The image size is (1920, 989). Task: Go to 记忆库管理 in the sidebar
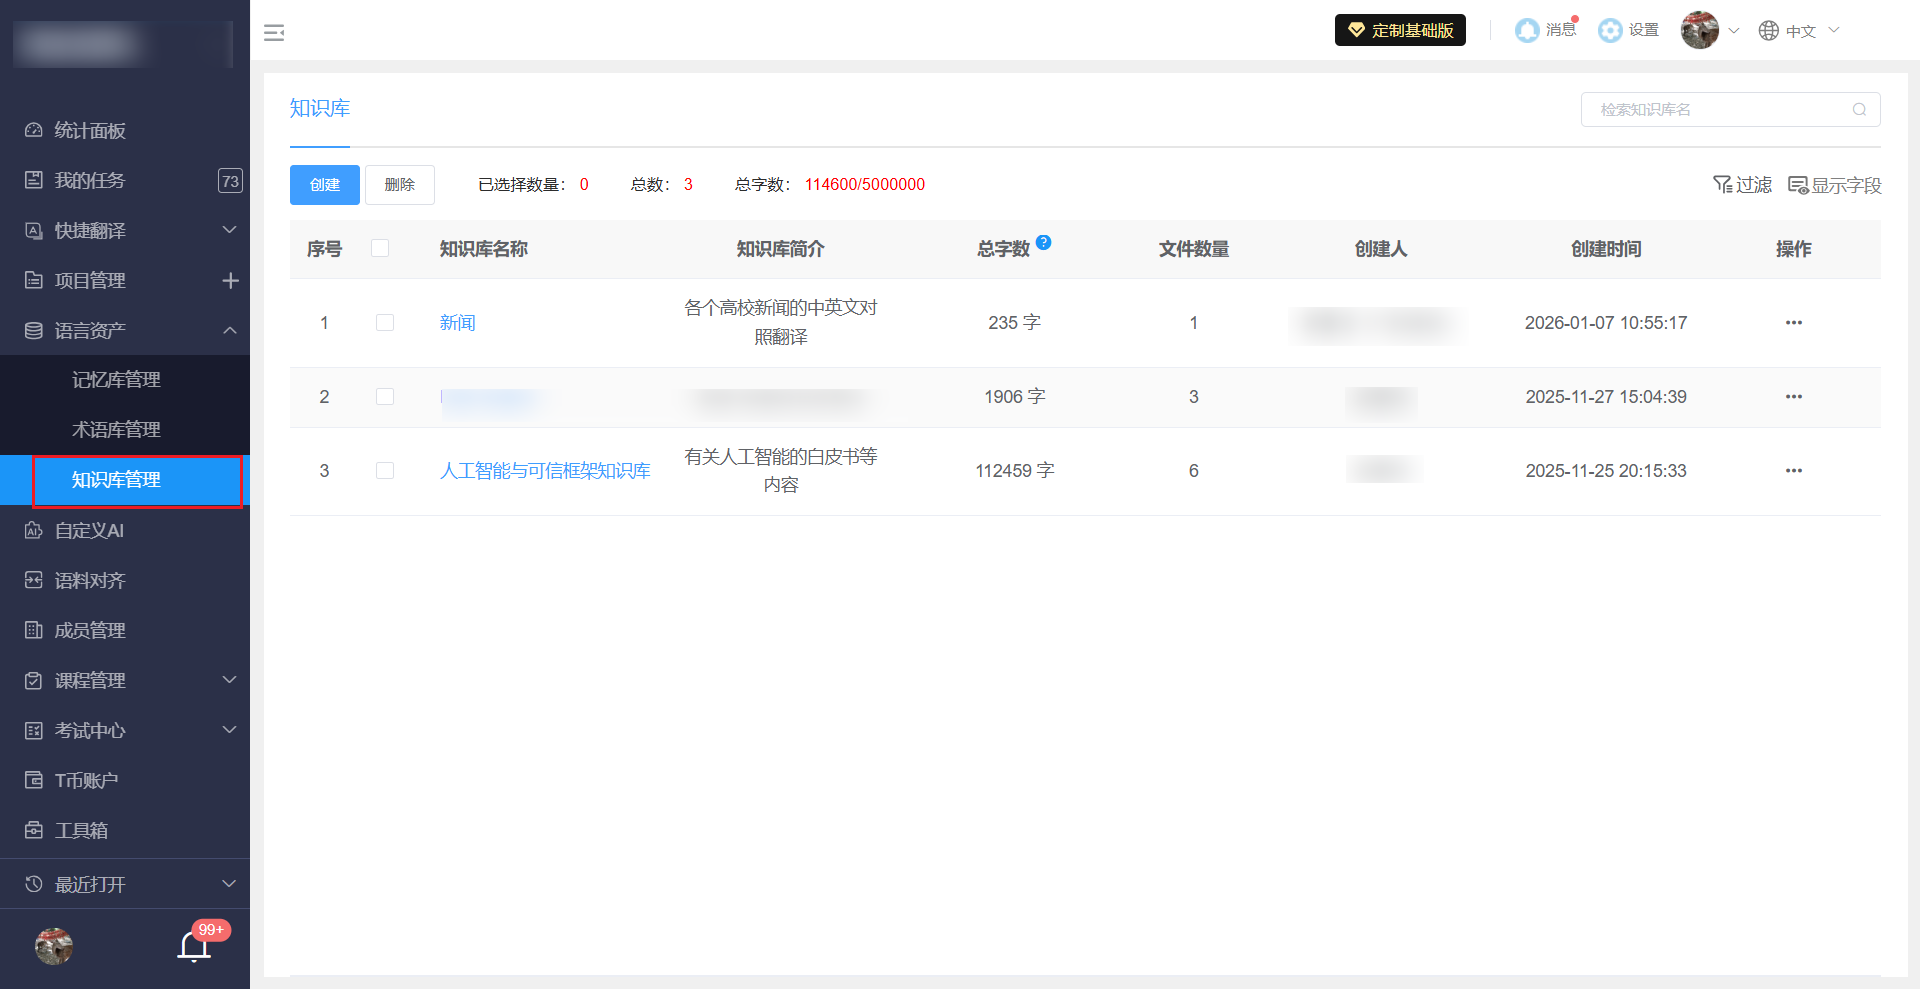point(116,380)
